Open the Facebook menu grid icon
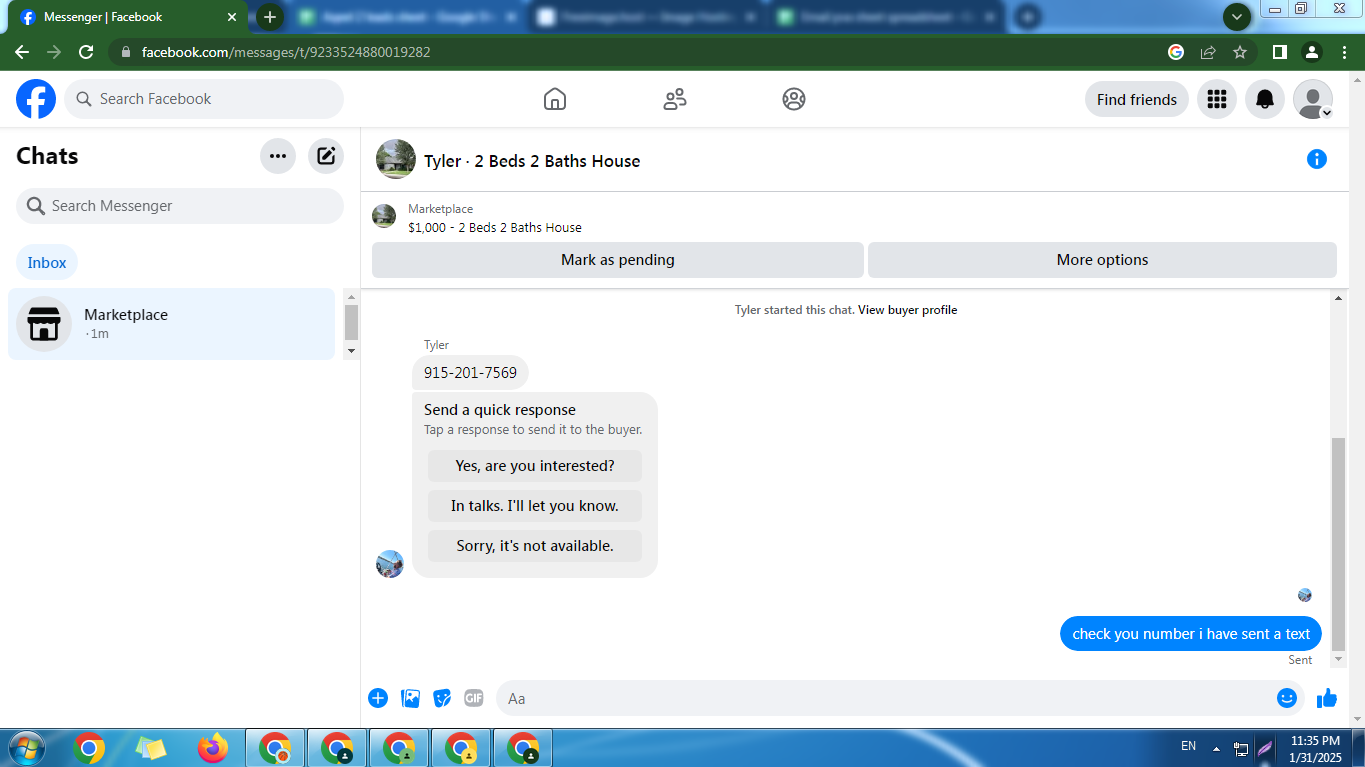This screenshot has height=767, width=1365. coord(1217,99)
